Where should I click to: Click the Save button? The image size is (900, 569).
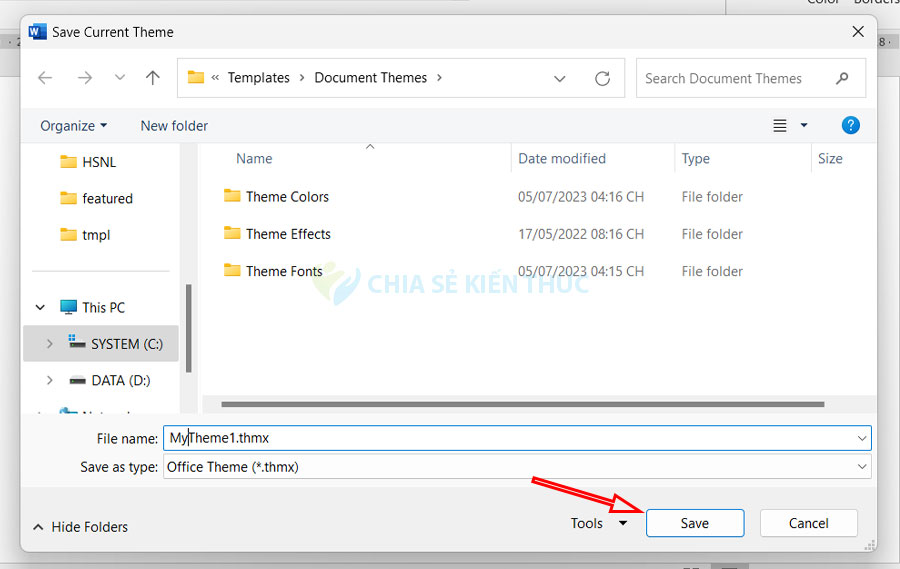(x=694, y=523)
